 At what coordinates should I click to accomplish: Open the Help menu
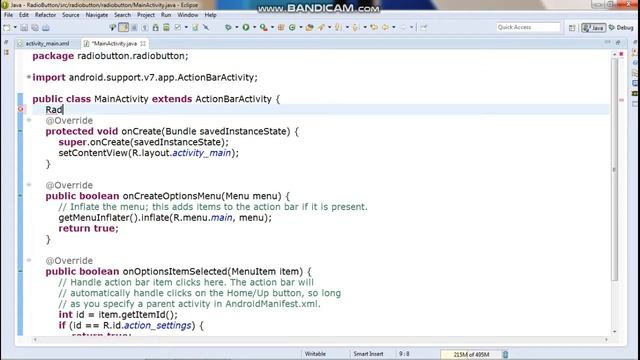(210, 15)
